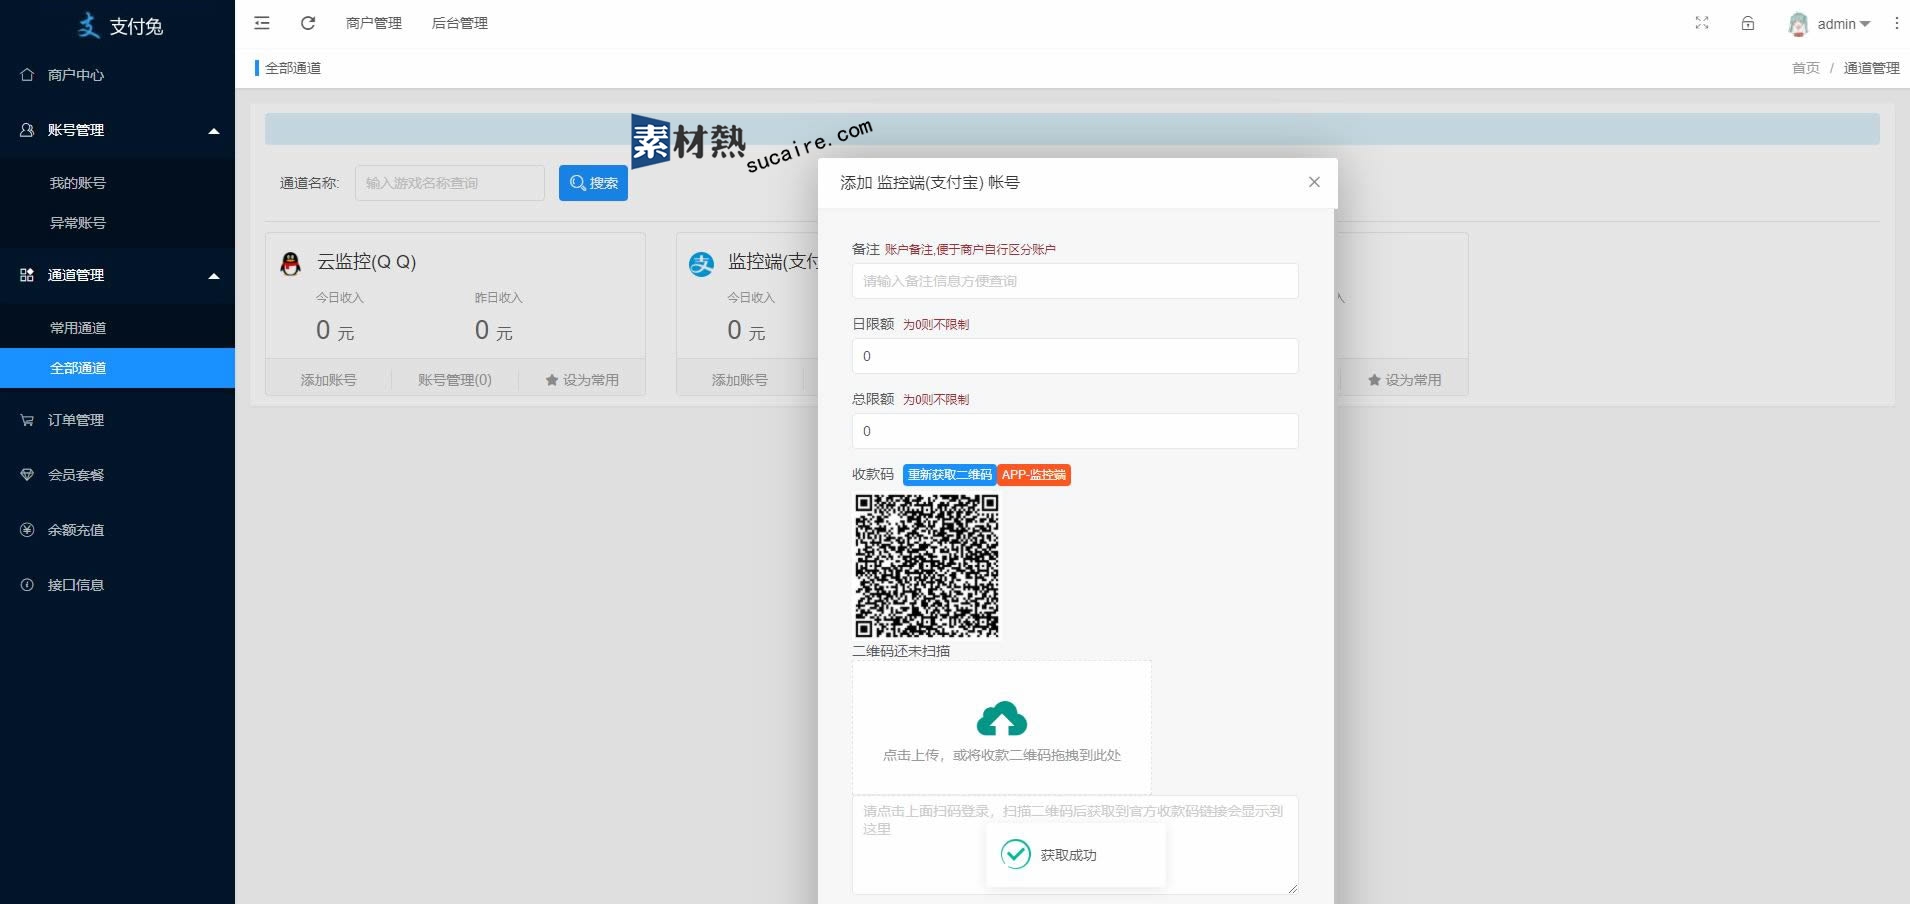1910x904 pixels.
Task: Switch to 商户管理 top tab
Action: coord(374,23)
